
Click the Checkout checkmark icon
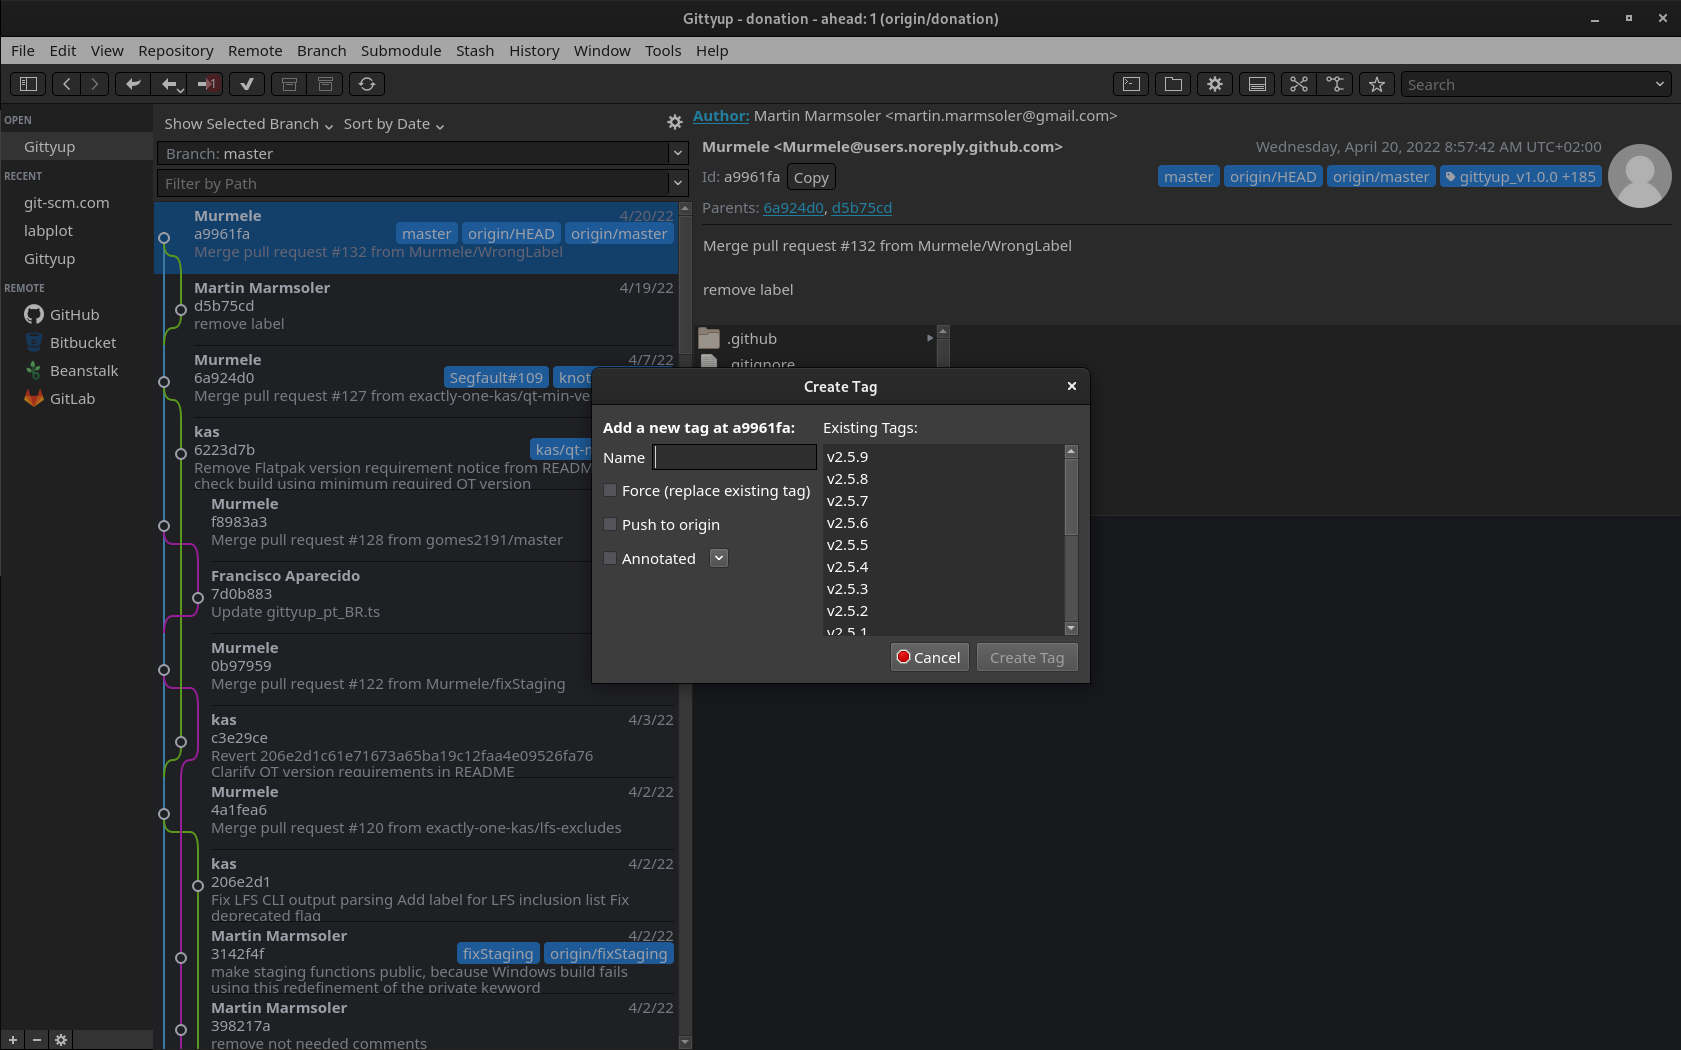click(247, 84)
